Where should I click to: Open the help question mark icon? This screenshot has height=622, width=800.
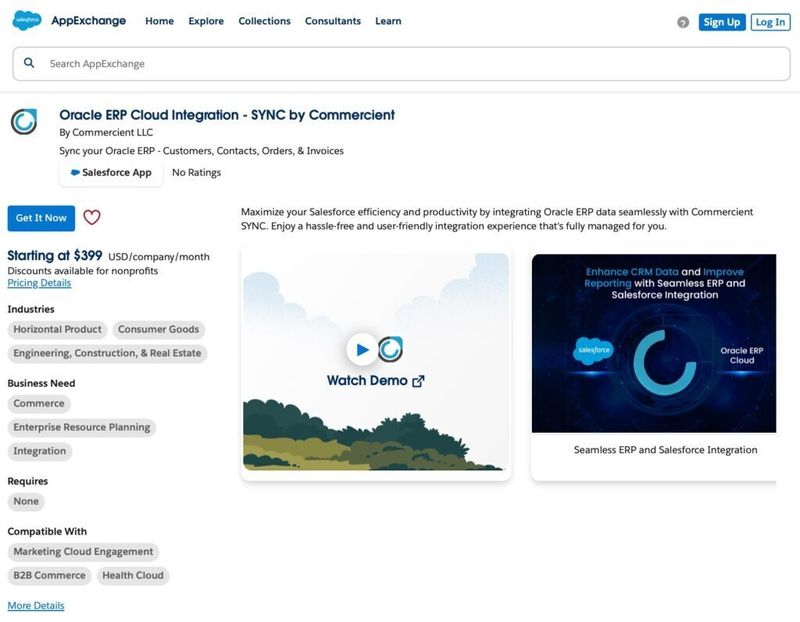coord(683,22)
